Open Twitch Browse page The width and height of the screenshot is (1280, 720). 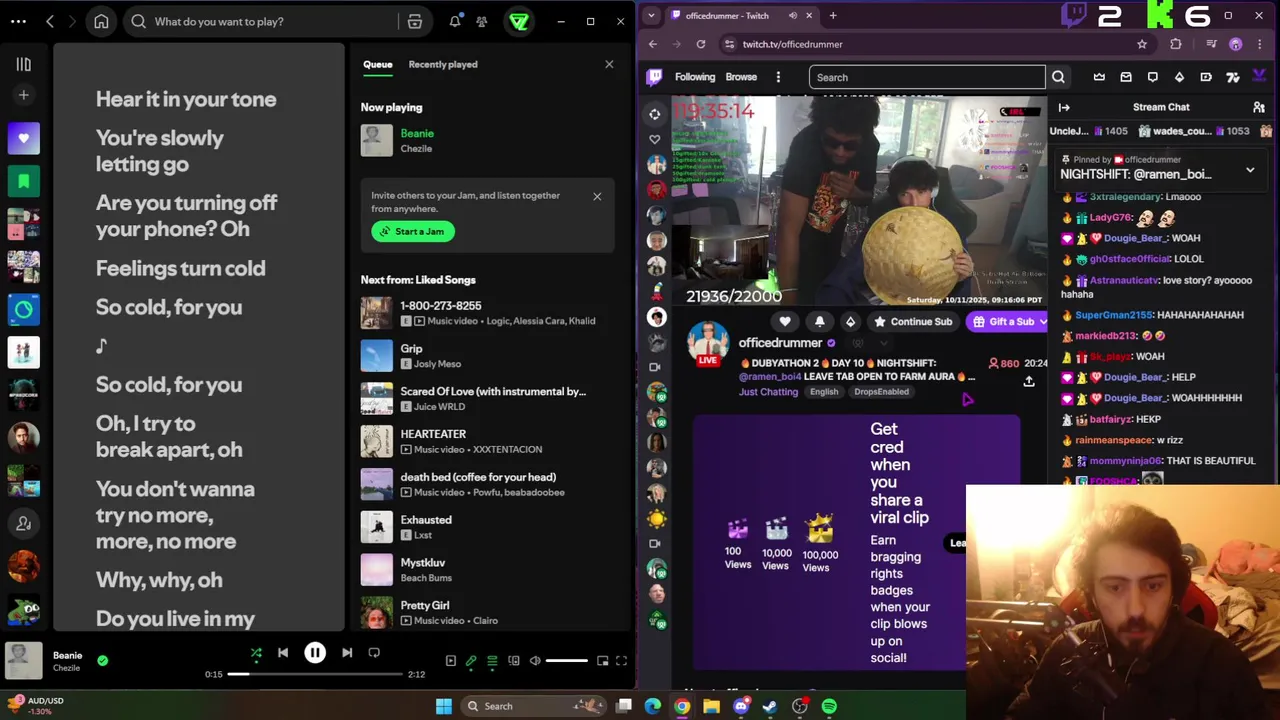741,77
